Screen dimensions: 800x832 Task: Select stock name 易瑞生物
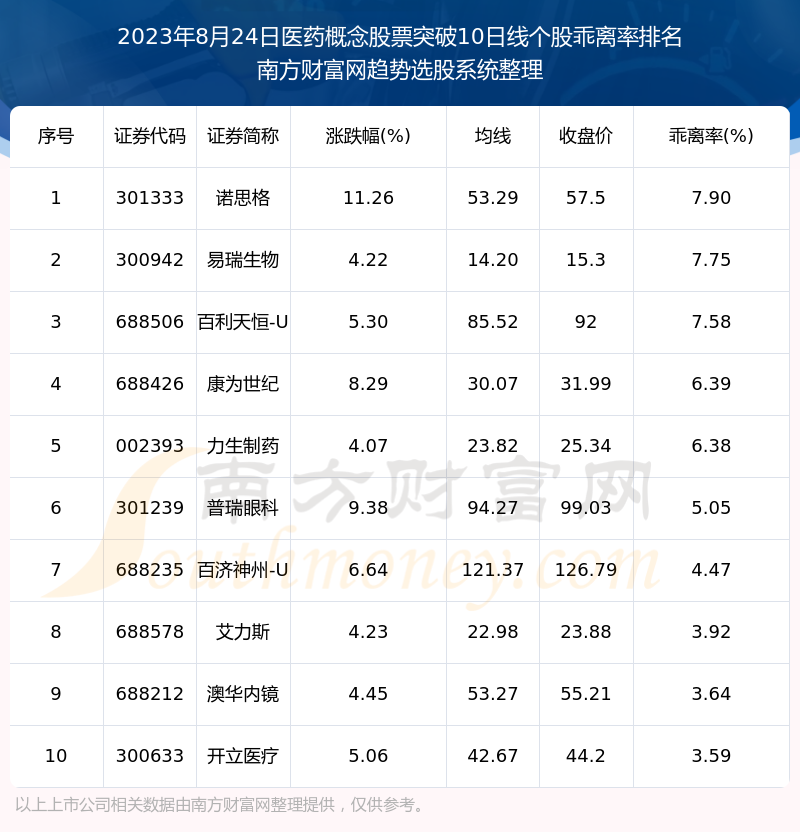(243, 260)
